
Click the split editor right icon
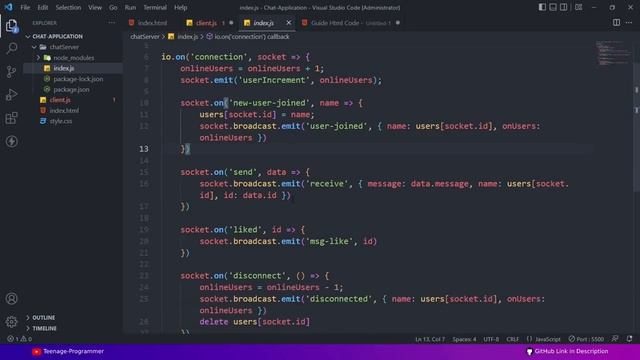click(x=616, y=23)
